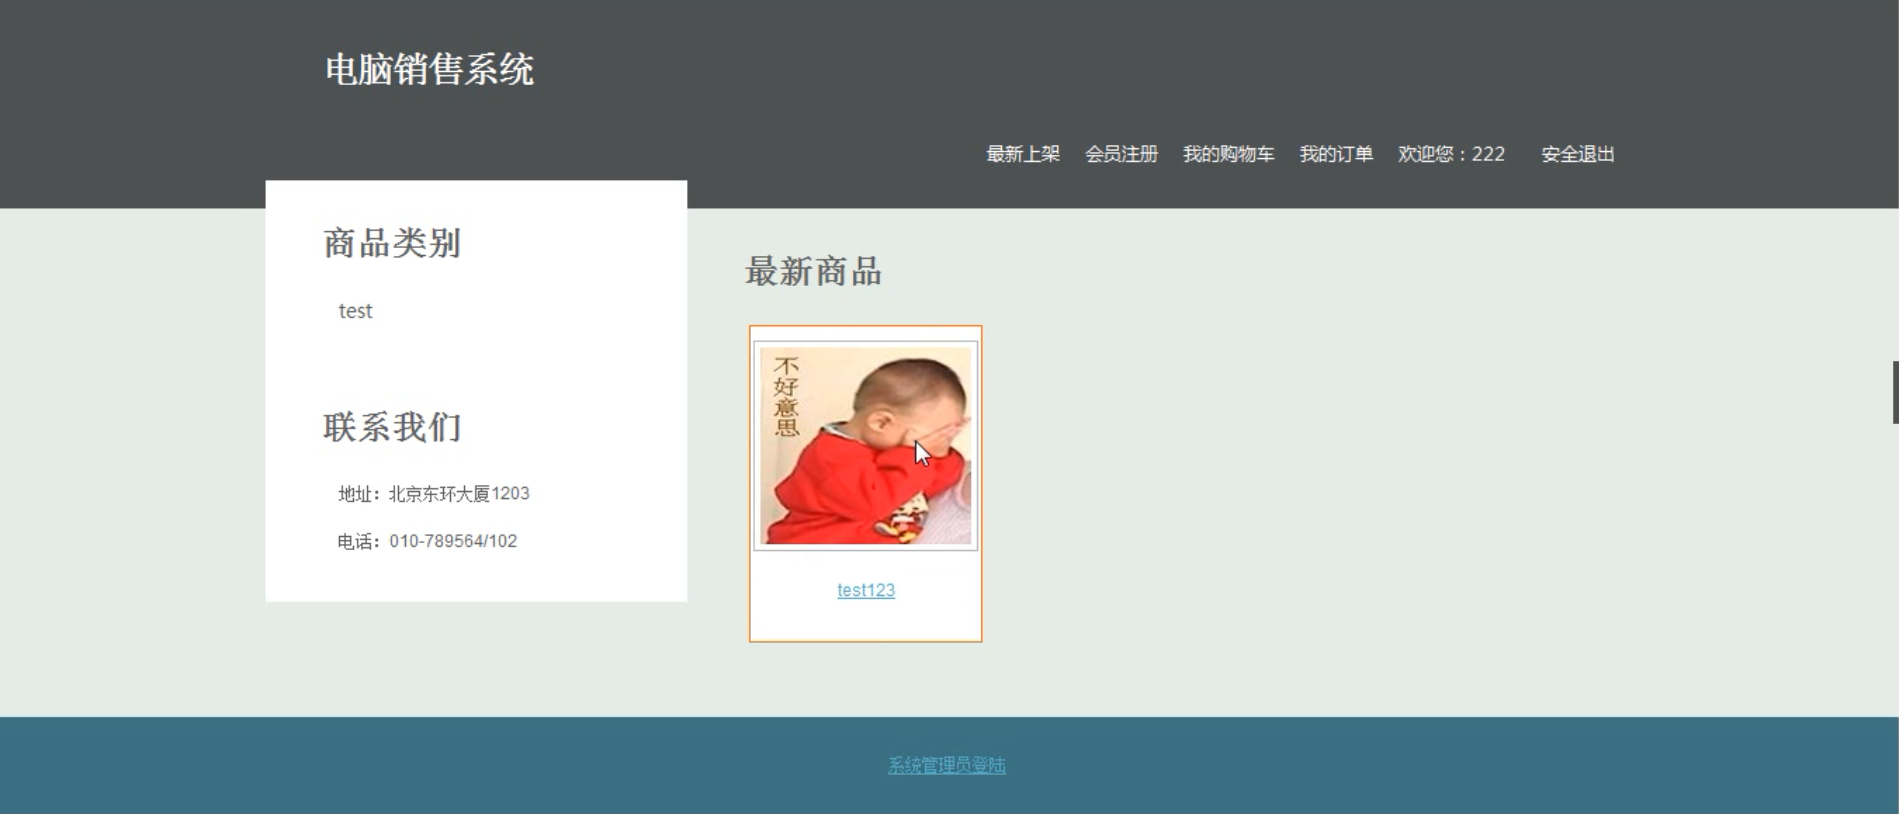Click the 商品类别 heading
This screenshot has height=814, width=1899.
(392, 243)
